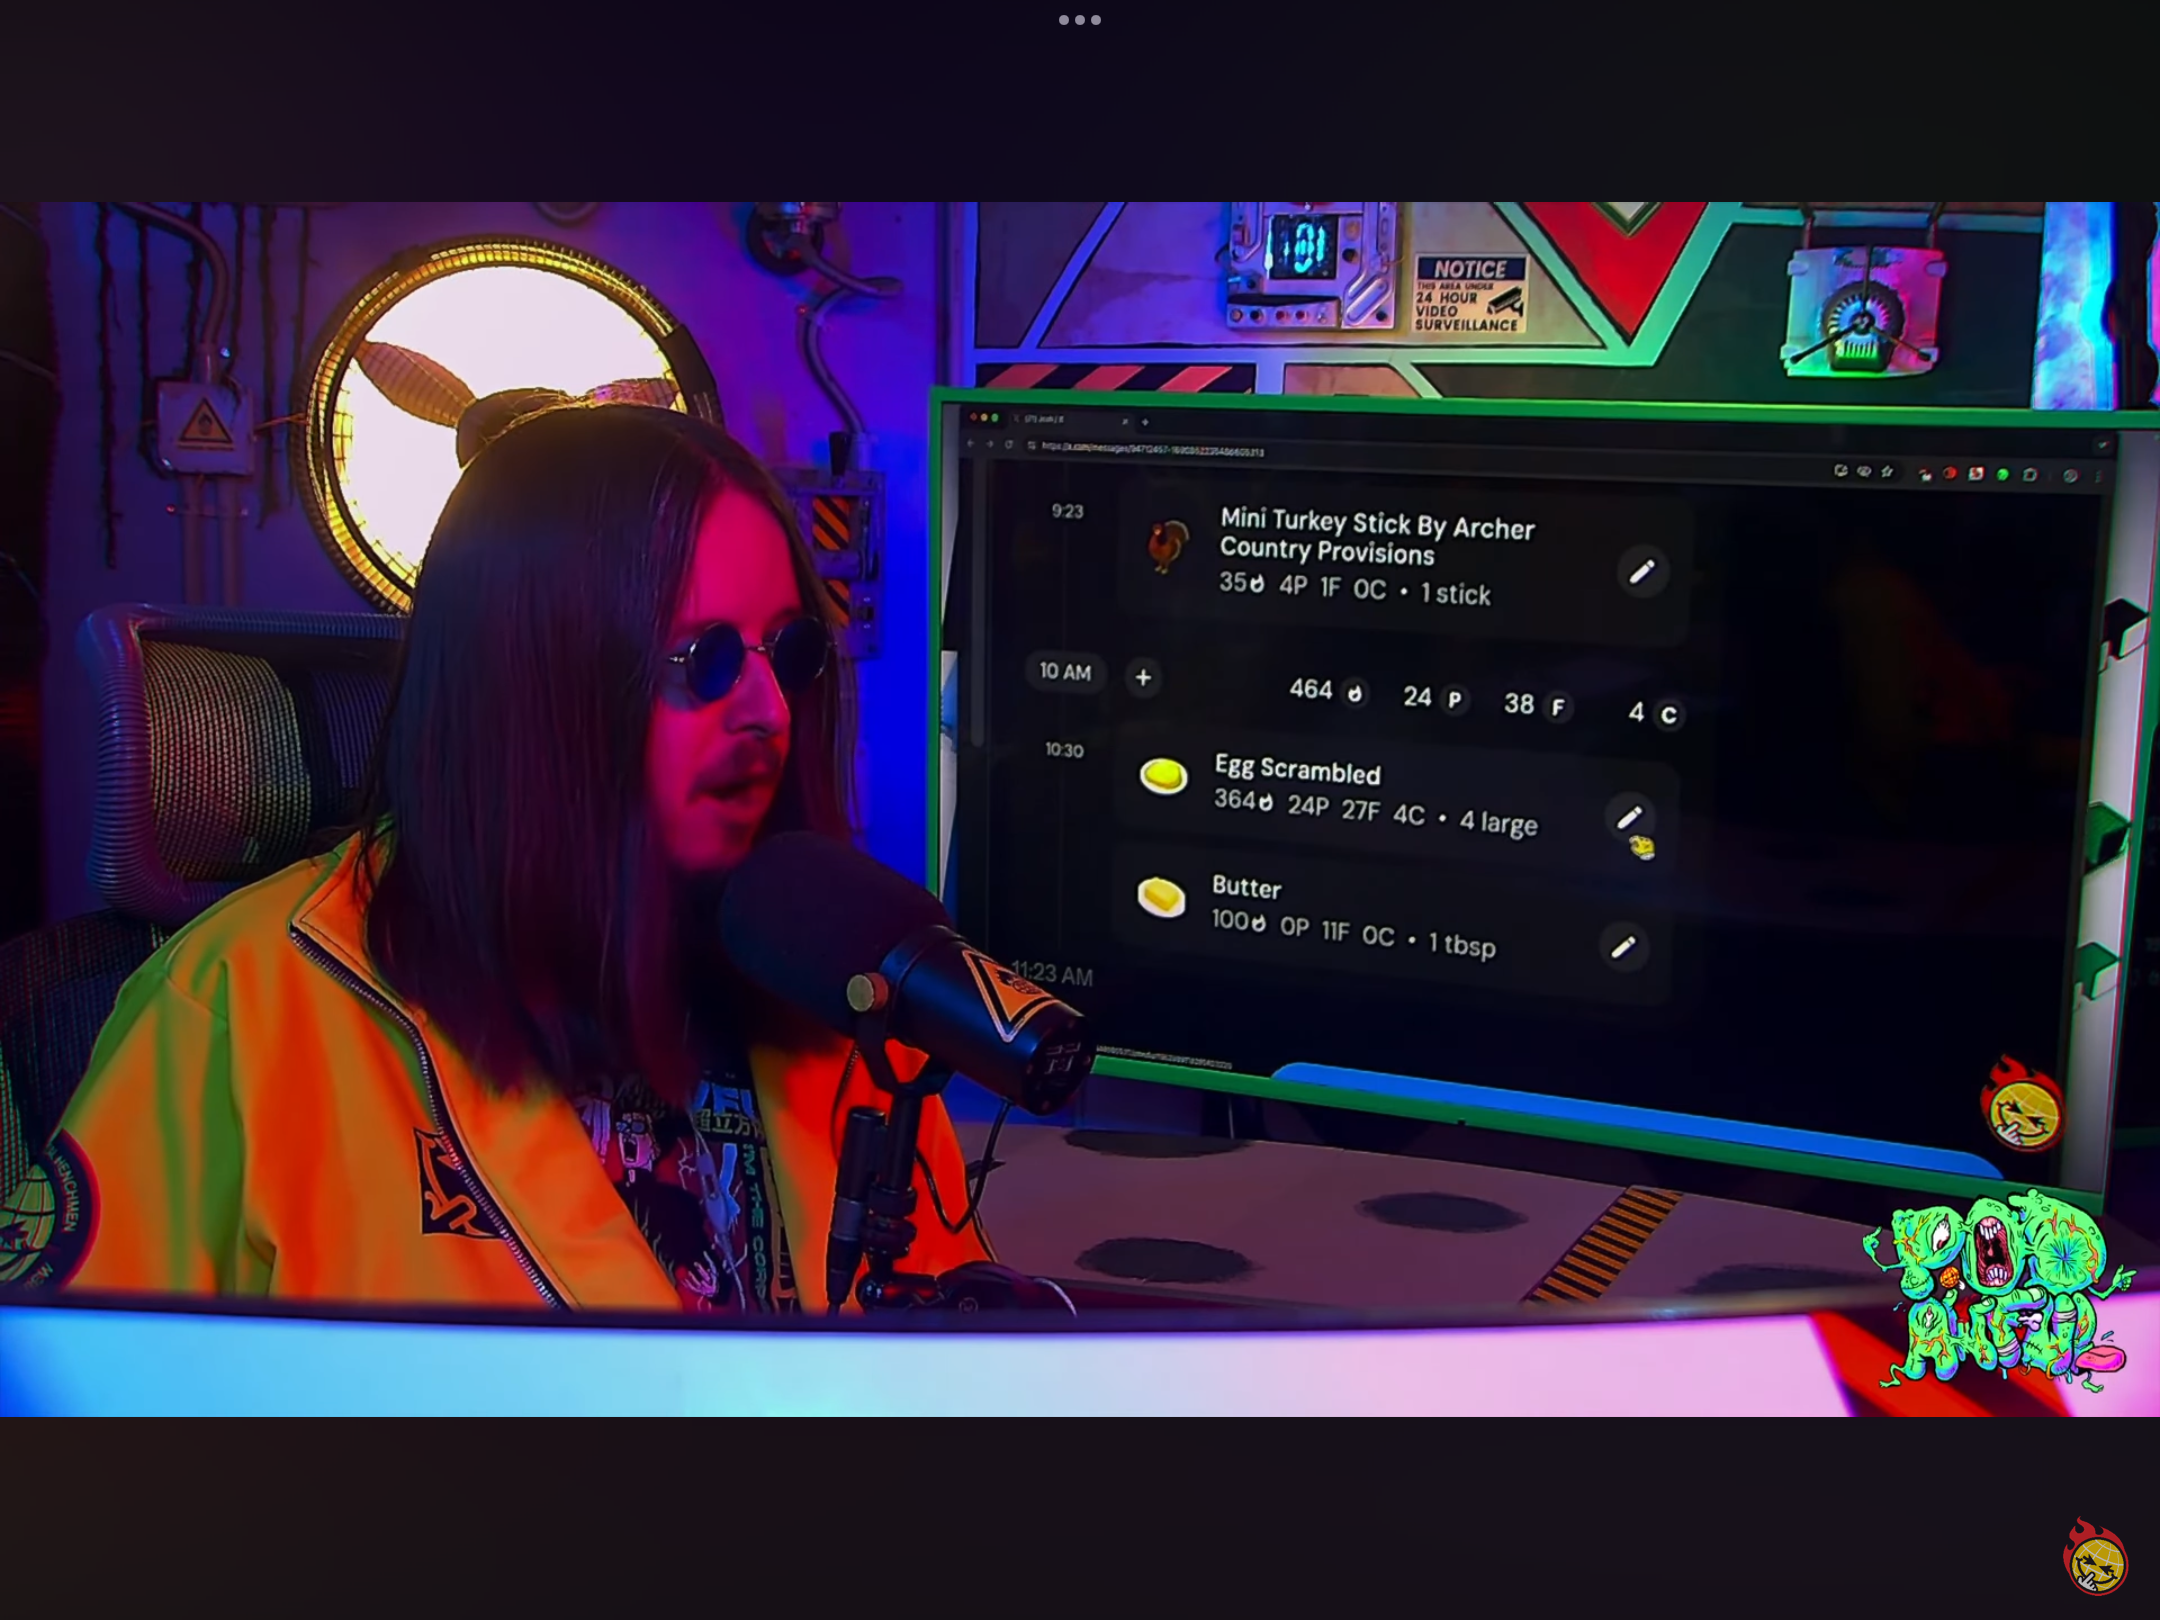Edit the Mini Turkey Stick entry
This screenshot has height=1620, width=2160.
1642,572
